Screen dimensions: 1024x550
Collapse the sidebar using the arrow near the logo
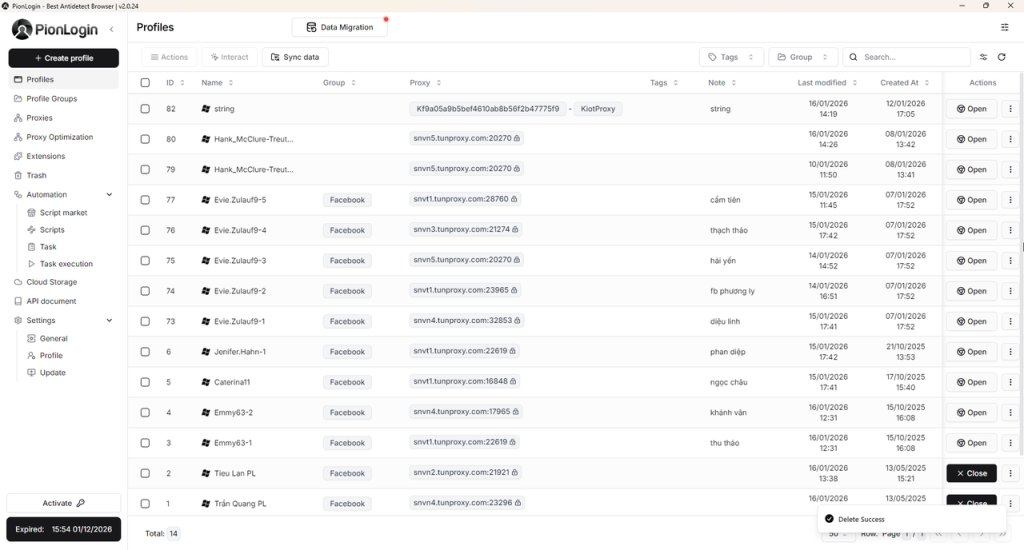111,29
